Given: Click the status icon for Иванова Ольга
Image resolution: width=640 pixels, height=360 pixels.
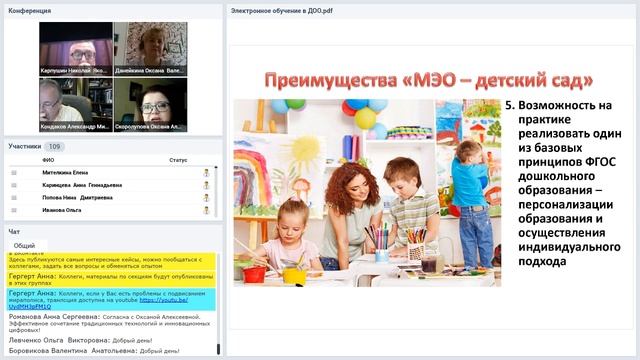Looking at the screenshot, I should pyautogui.click(x=207, y=210).
